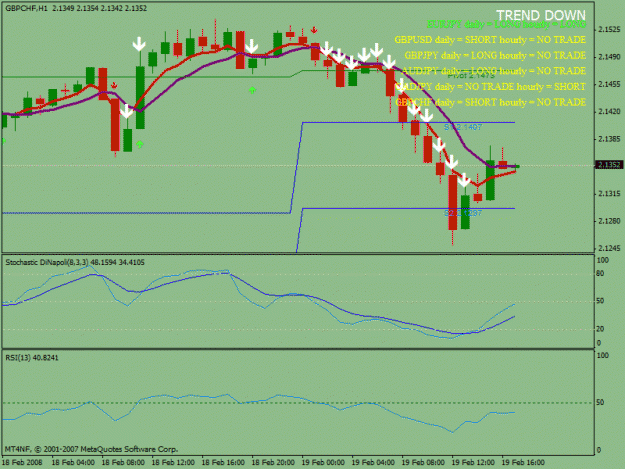625x469 pixels.
Task: Click the 50 level on the RSI scale
Action: [600, 402]
